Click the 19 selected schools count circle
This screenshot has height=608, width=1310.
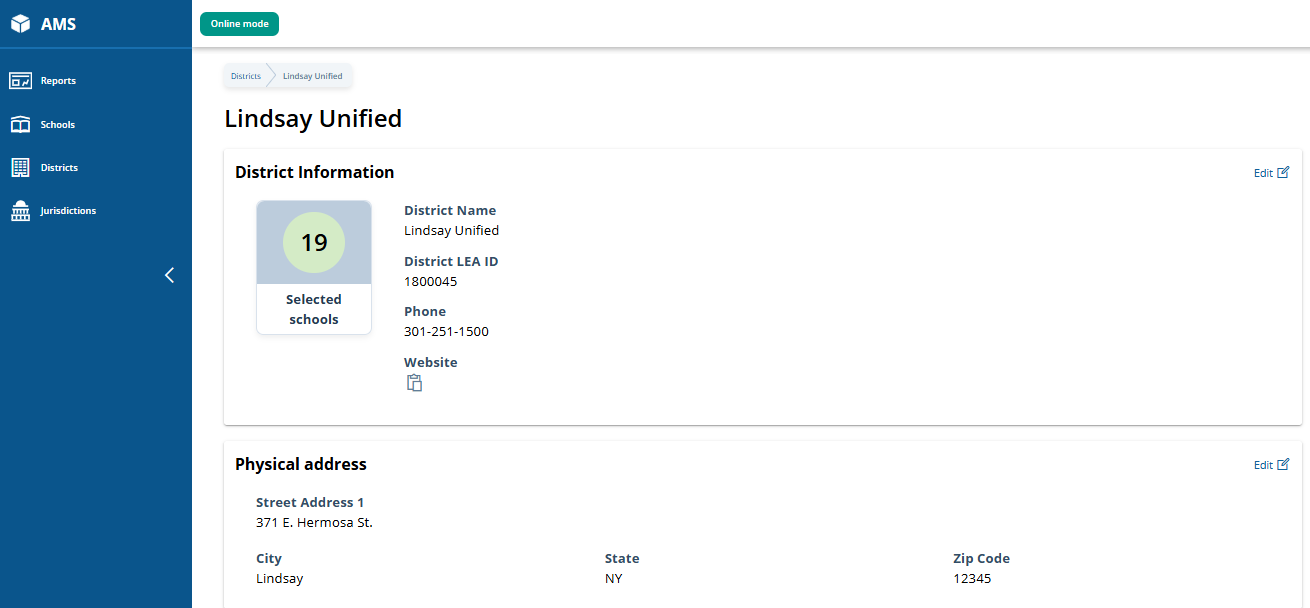pyautogui.click(x=314, y=242)
